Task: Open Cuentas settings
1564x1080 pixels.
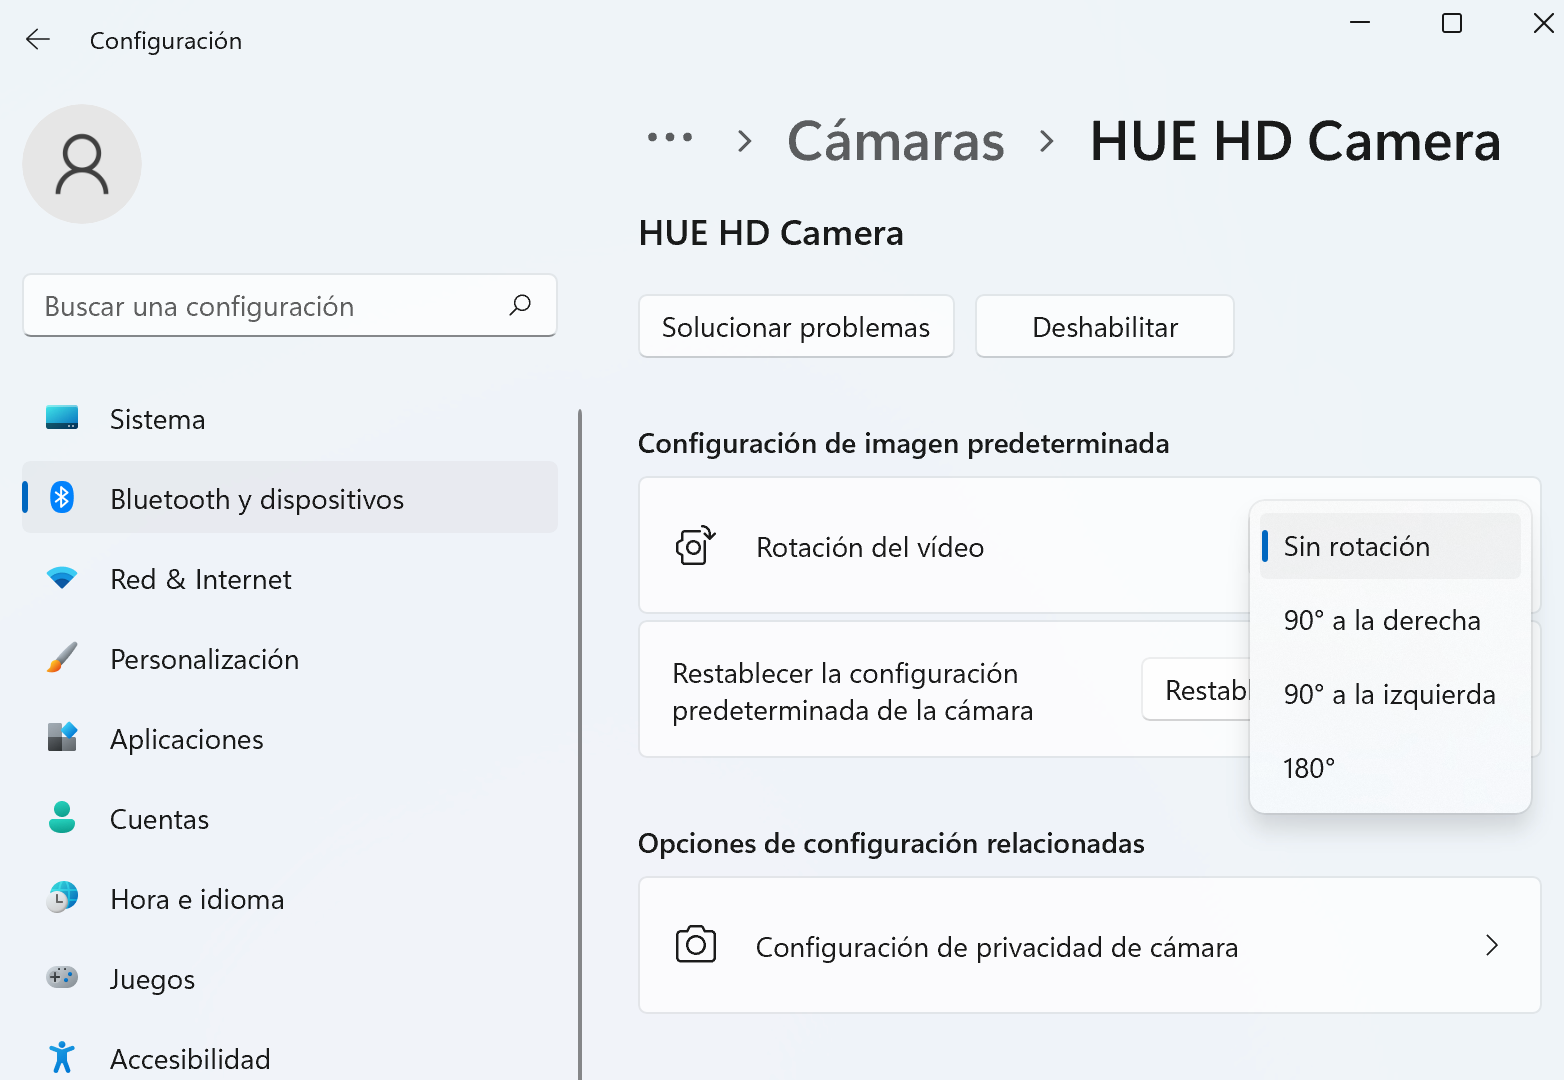Action: click(290, 819)
